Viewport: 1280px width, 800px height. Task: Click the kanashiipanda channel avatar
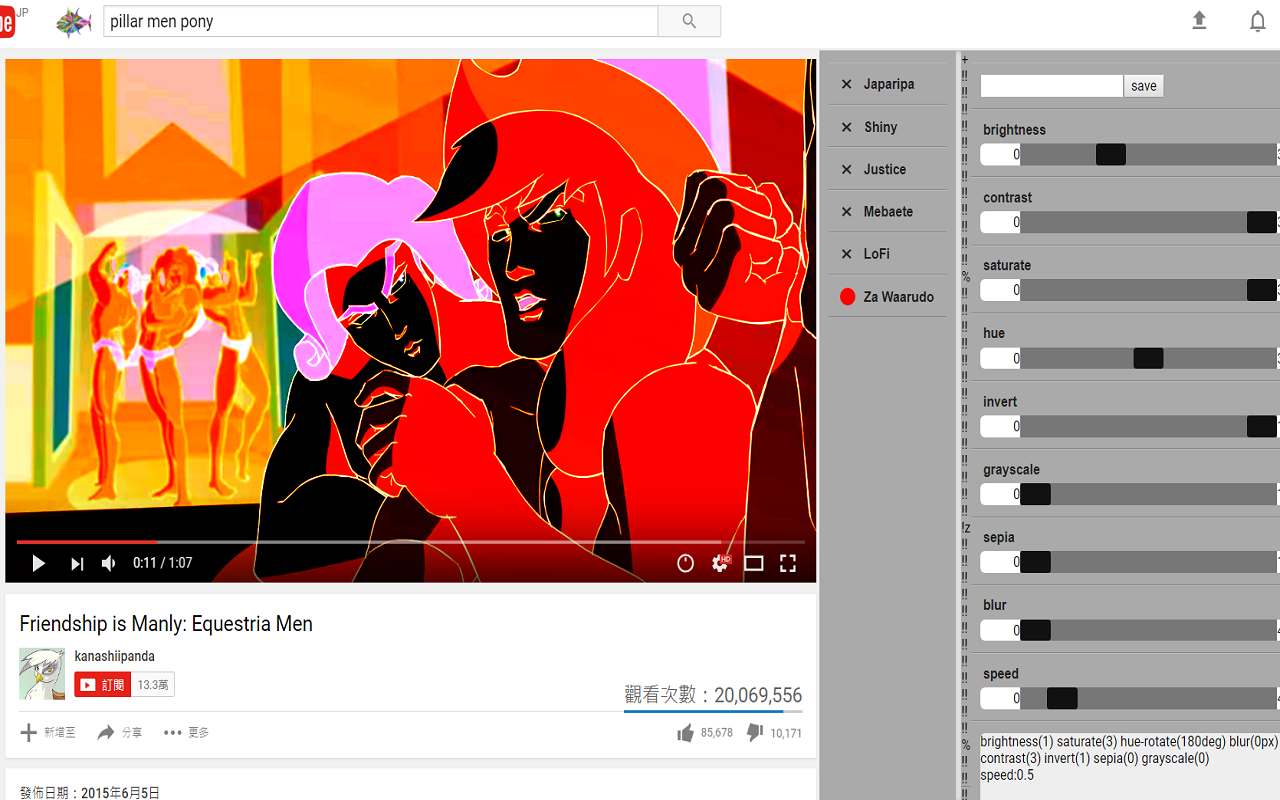pyautogui.click(x=42, y=674)
